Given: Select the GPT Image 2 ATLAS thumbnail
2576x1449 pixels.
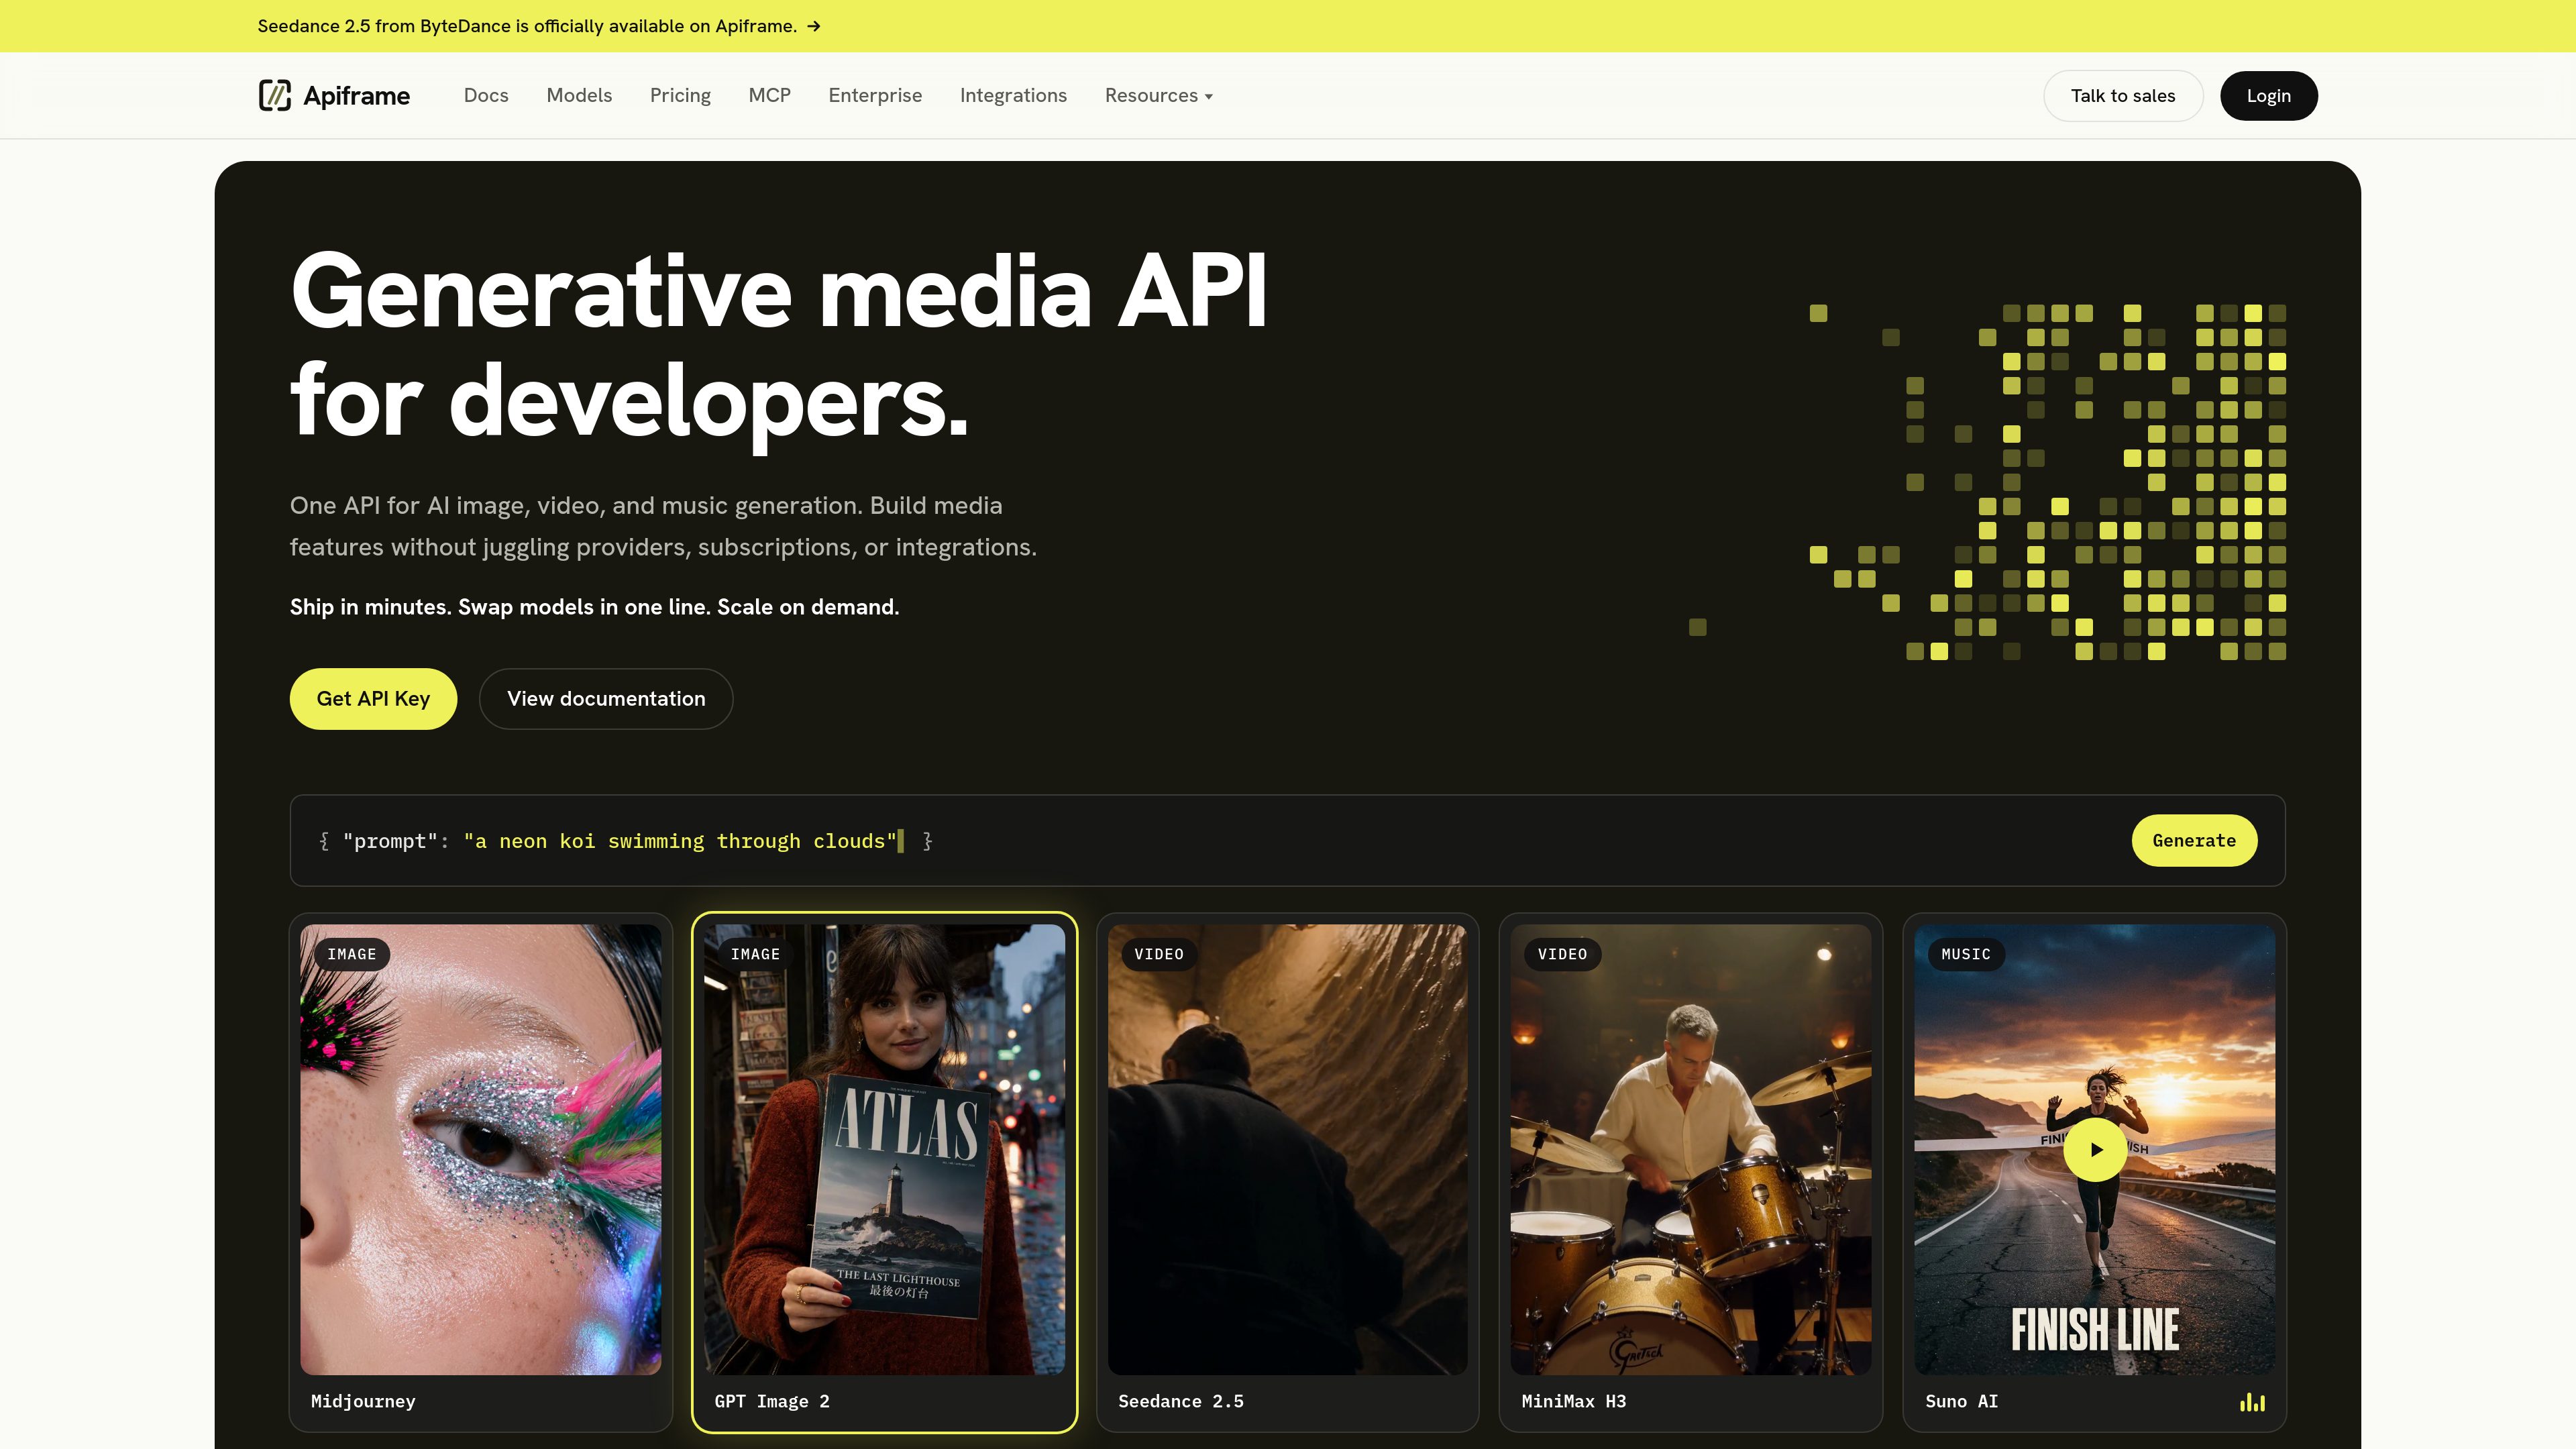Looking at the screenshot, I should (x=884, y=1149).
